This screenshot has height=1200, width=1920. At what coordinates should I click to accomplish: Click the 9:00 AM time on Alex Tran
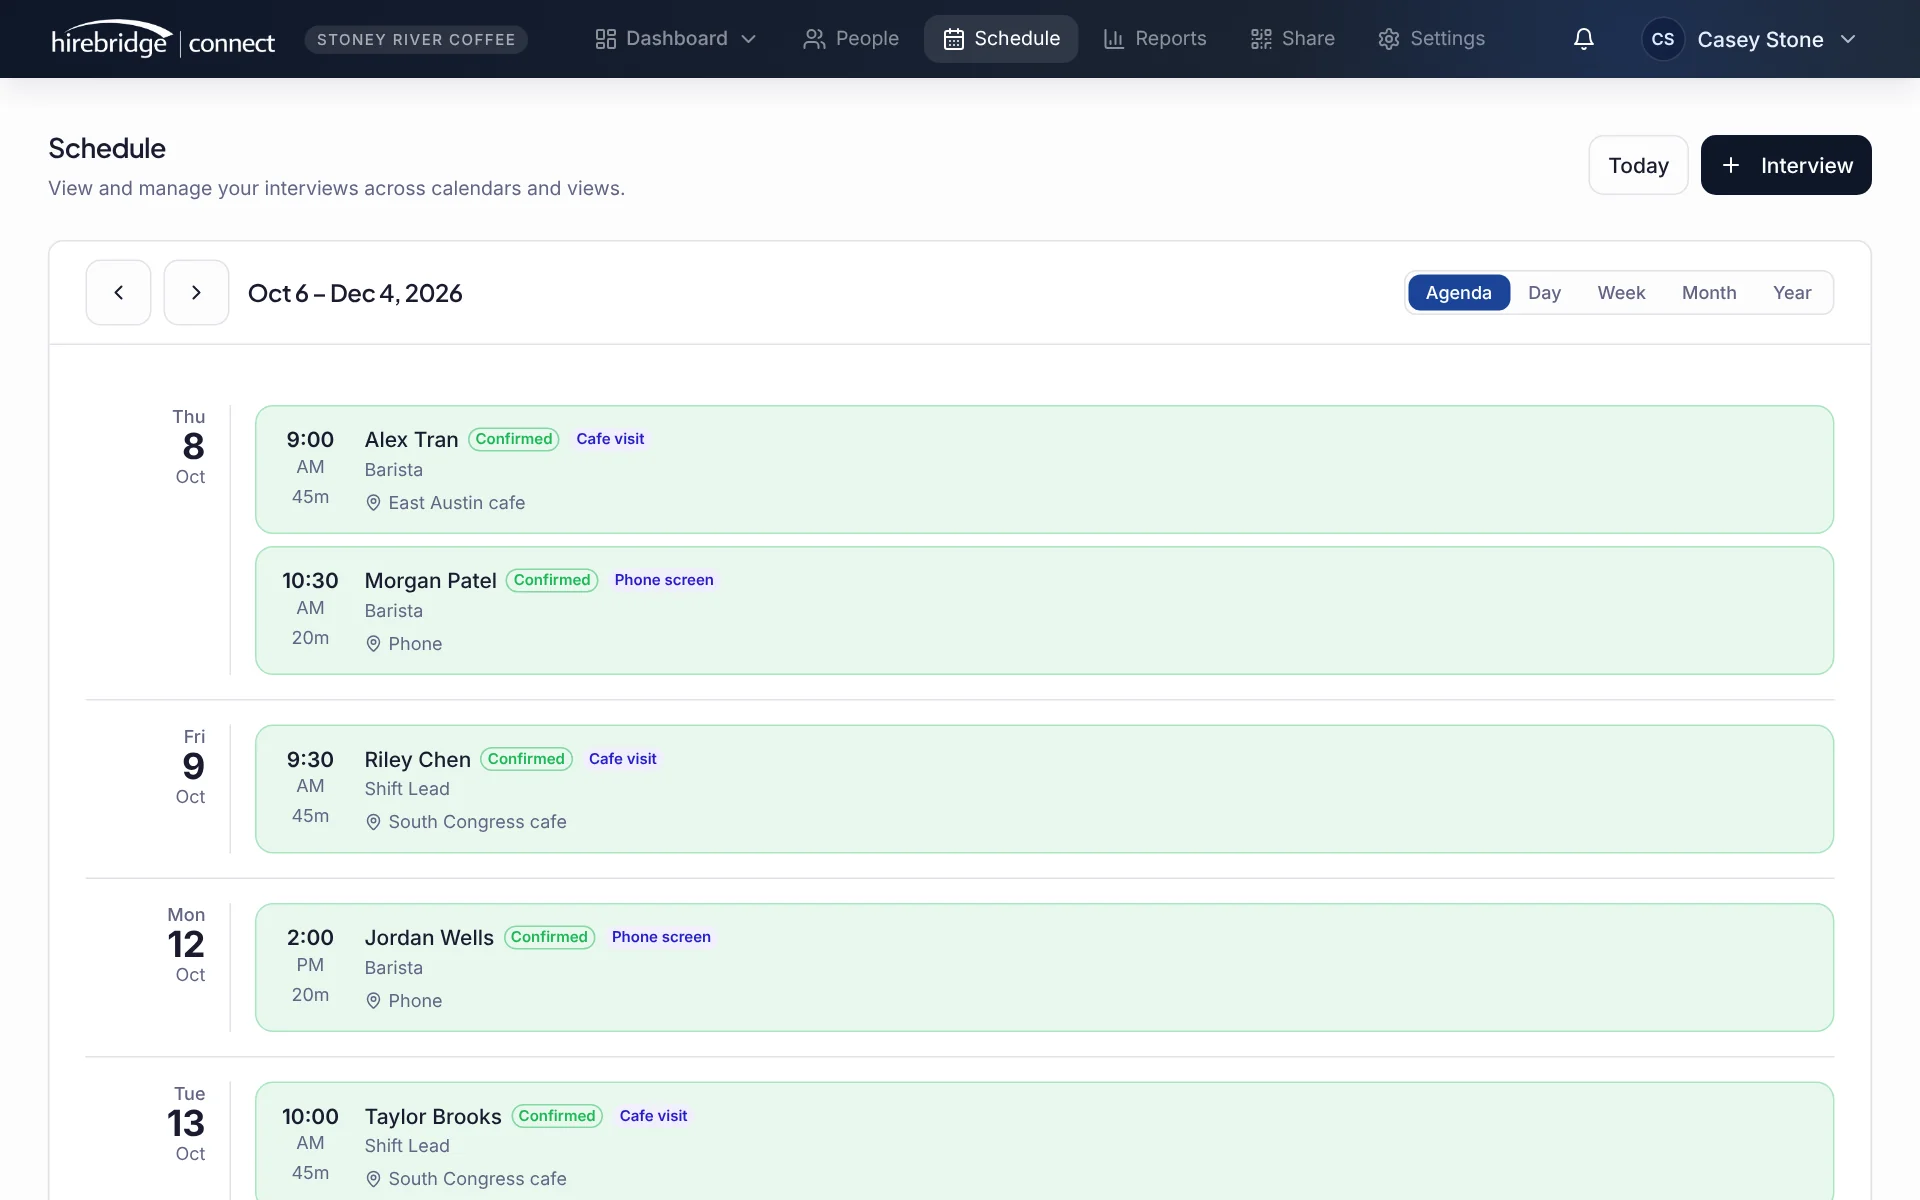tap(310, 453)
